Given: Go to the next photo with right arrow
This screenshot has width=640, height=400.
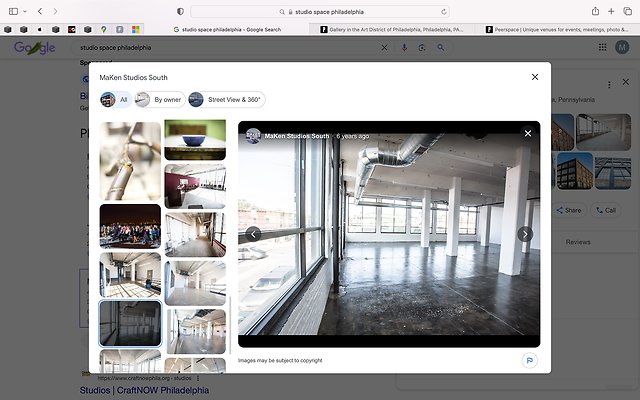Looking at the screenshot, I should point(525,234).
